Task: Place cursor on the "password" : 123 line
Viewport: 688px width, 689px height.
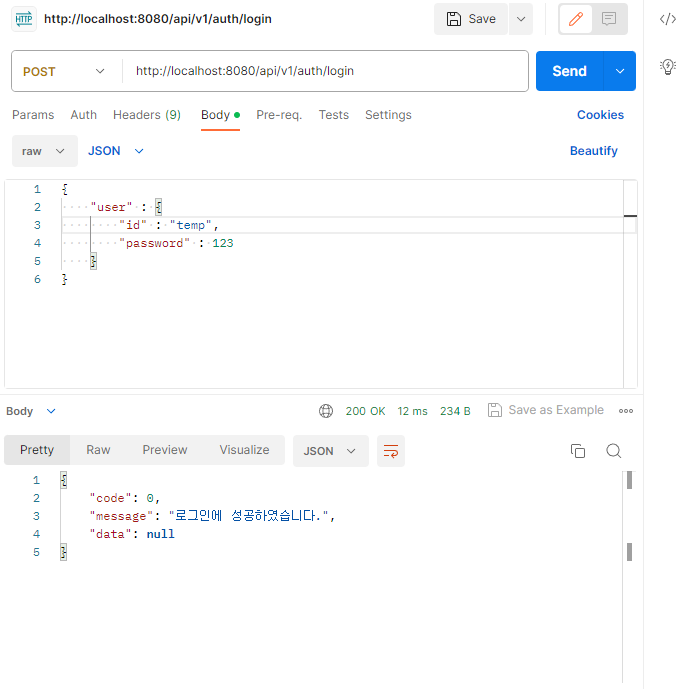Action: click(176, 243)
